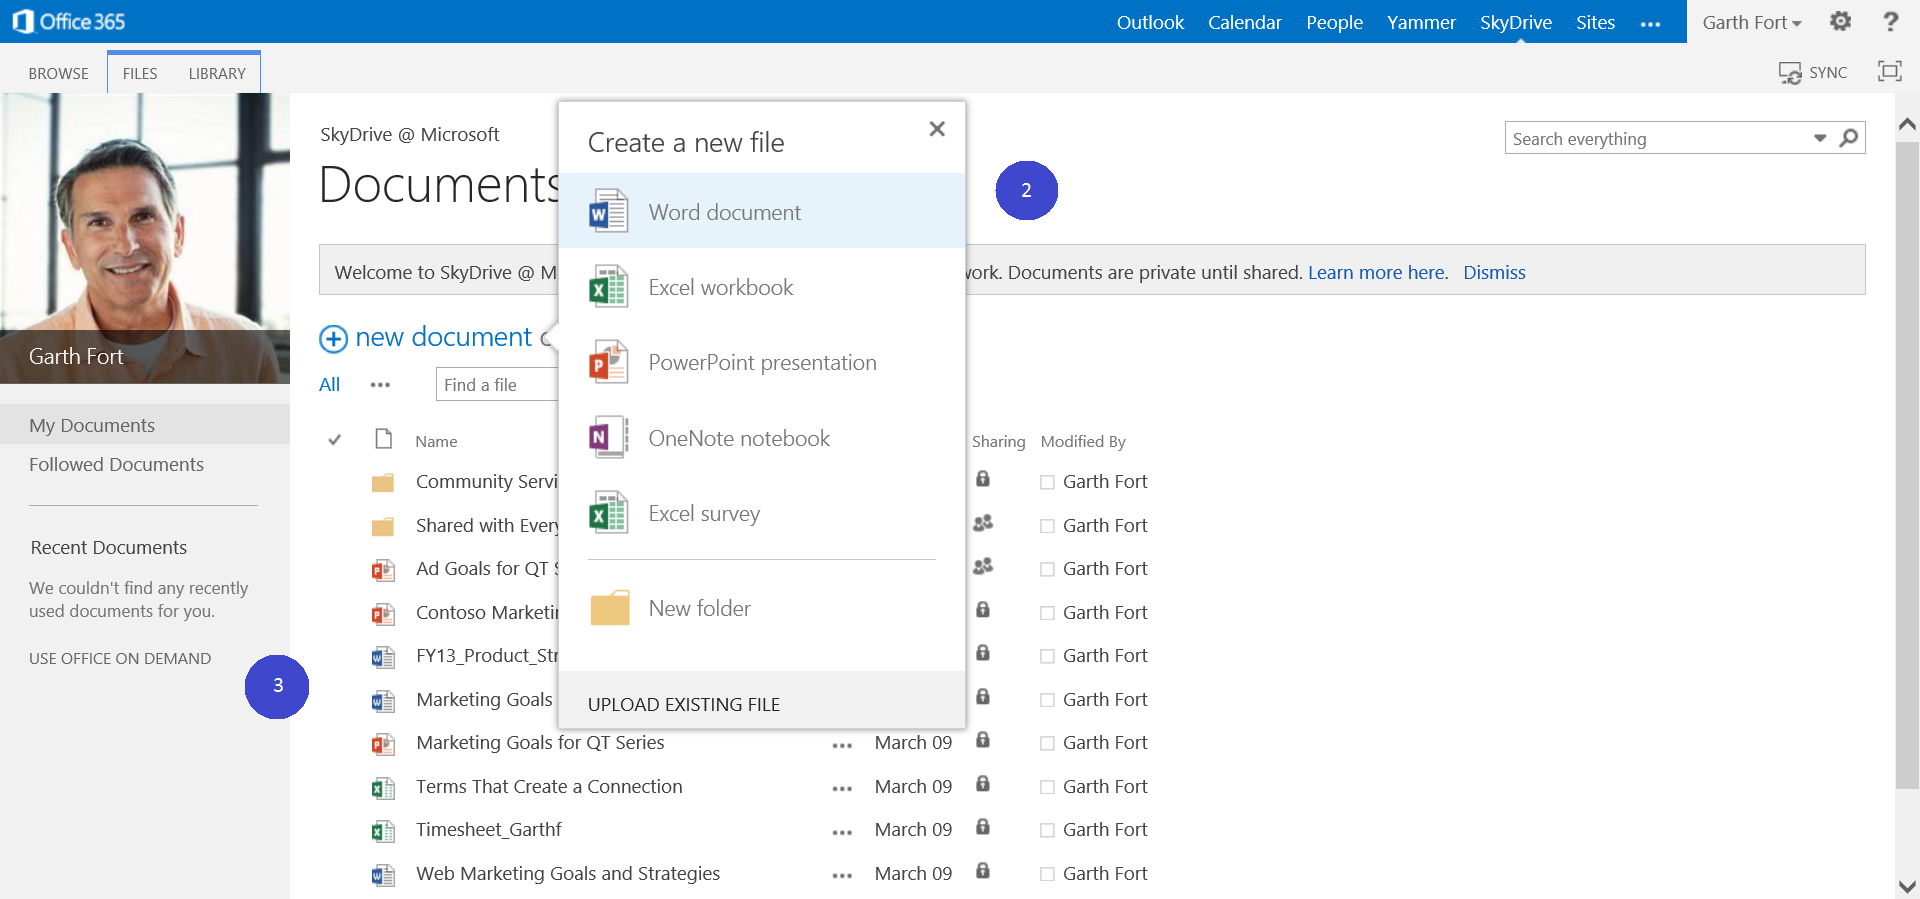Open Yammer from the top navigation
The image size is (1920, 899).
click(x=1421, y=22)
